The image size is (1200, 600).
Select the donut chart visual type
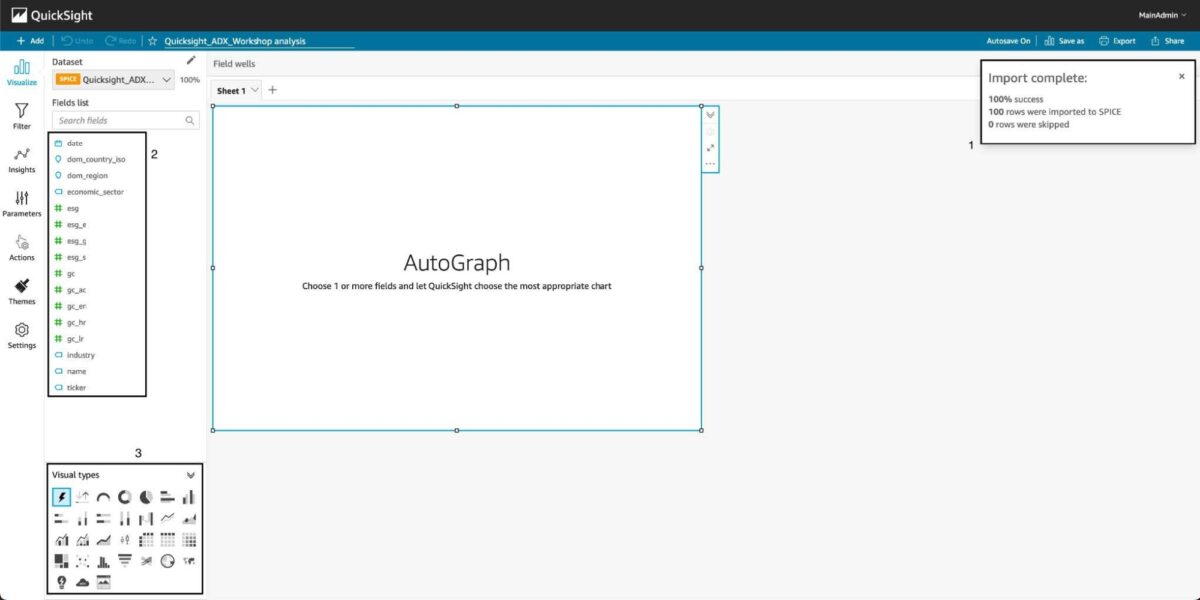click(125, 497)
